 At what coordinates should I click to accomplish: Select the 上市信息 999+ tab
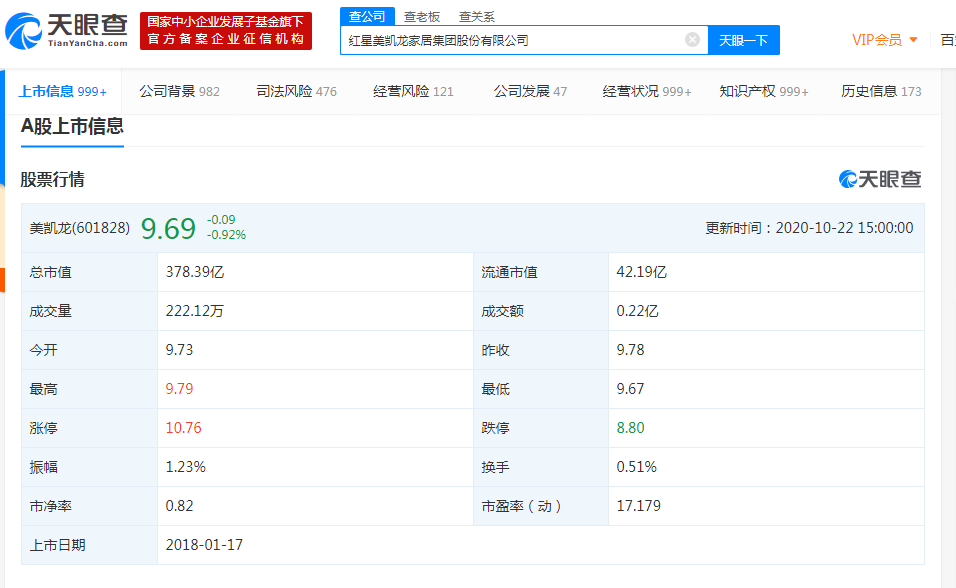63,91
